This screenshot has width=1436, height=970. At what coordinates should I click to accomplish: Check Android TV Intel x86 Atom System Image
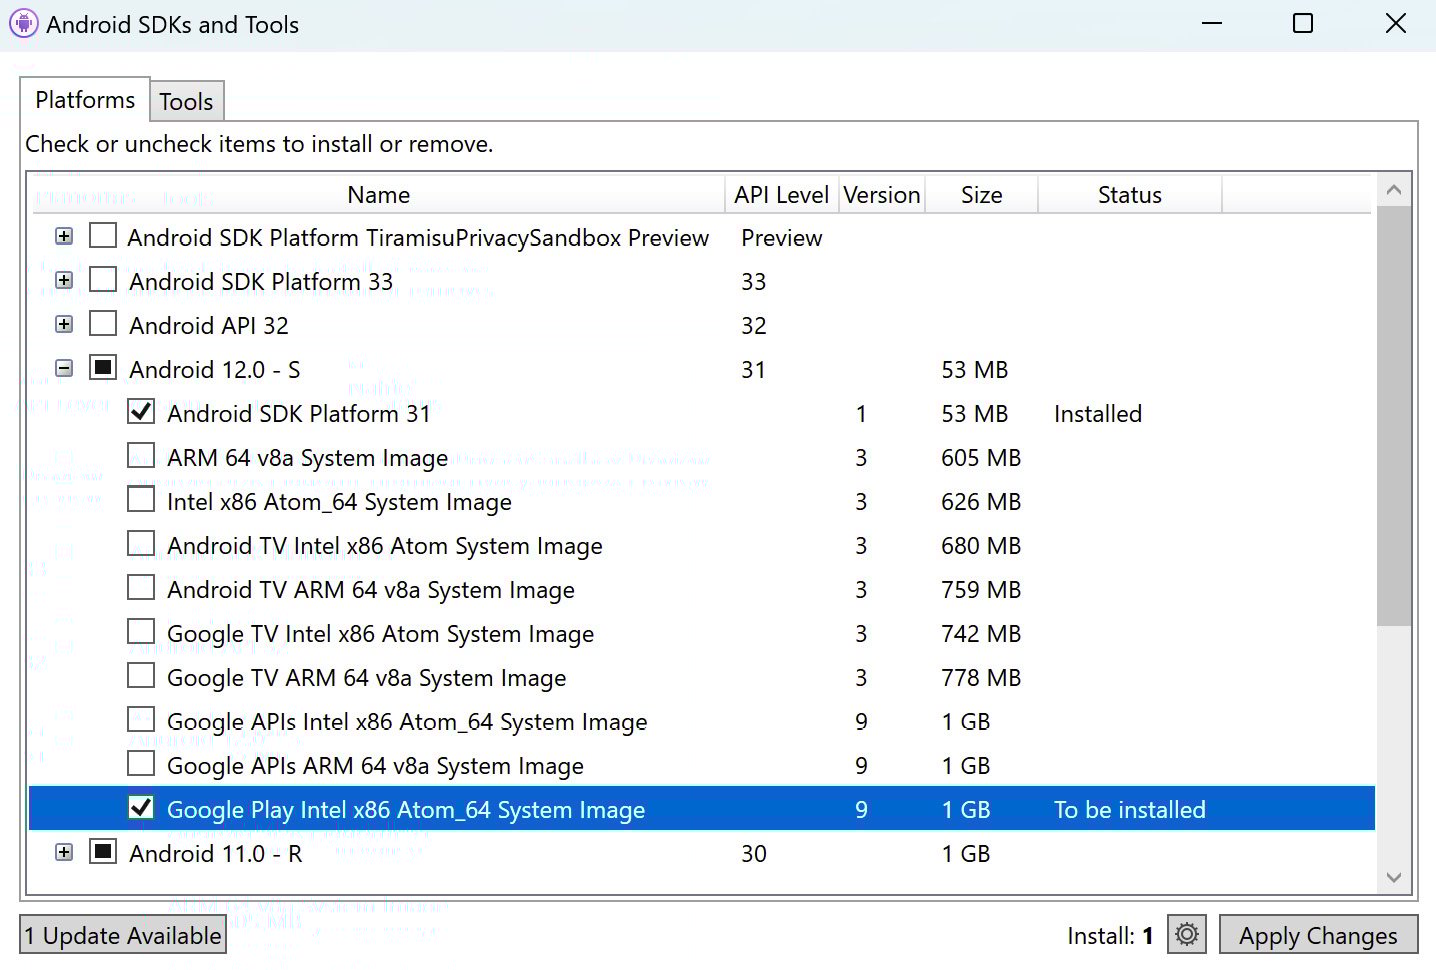tap(141, 544)
